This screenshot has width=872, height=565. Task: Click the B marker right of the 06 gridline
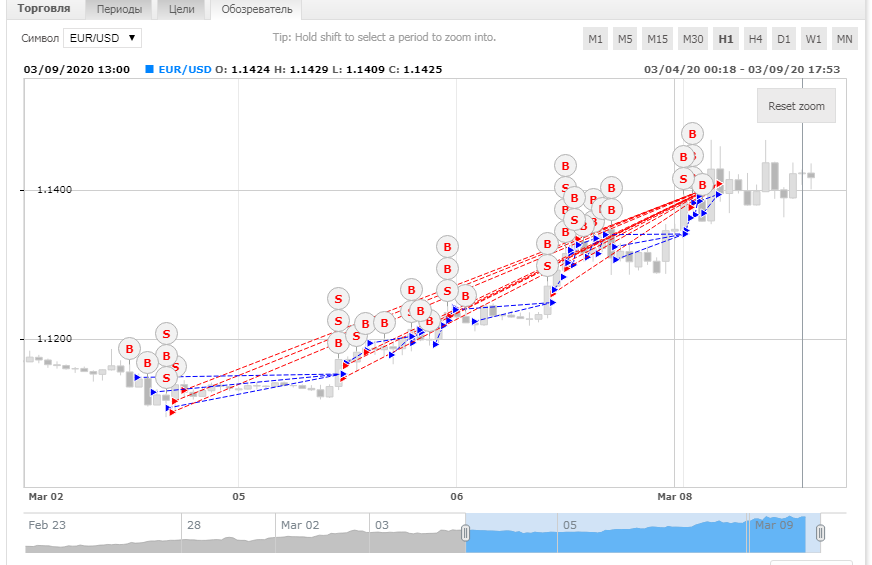[465, 296]
